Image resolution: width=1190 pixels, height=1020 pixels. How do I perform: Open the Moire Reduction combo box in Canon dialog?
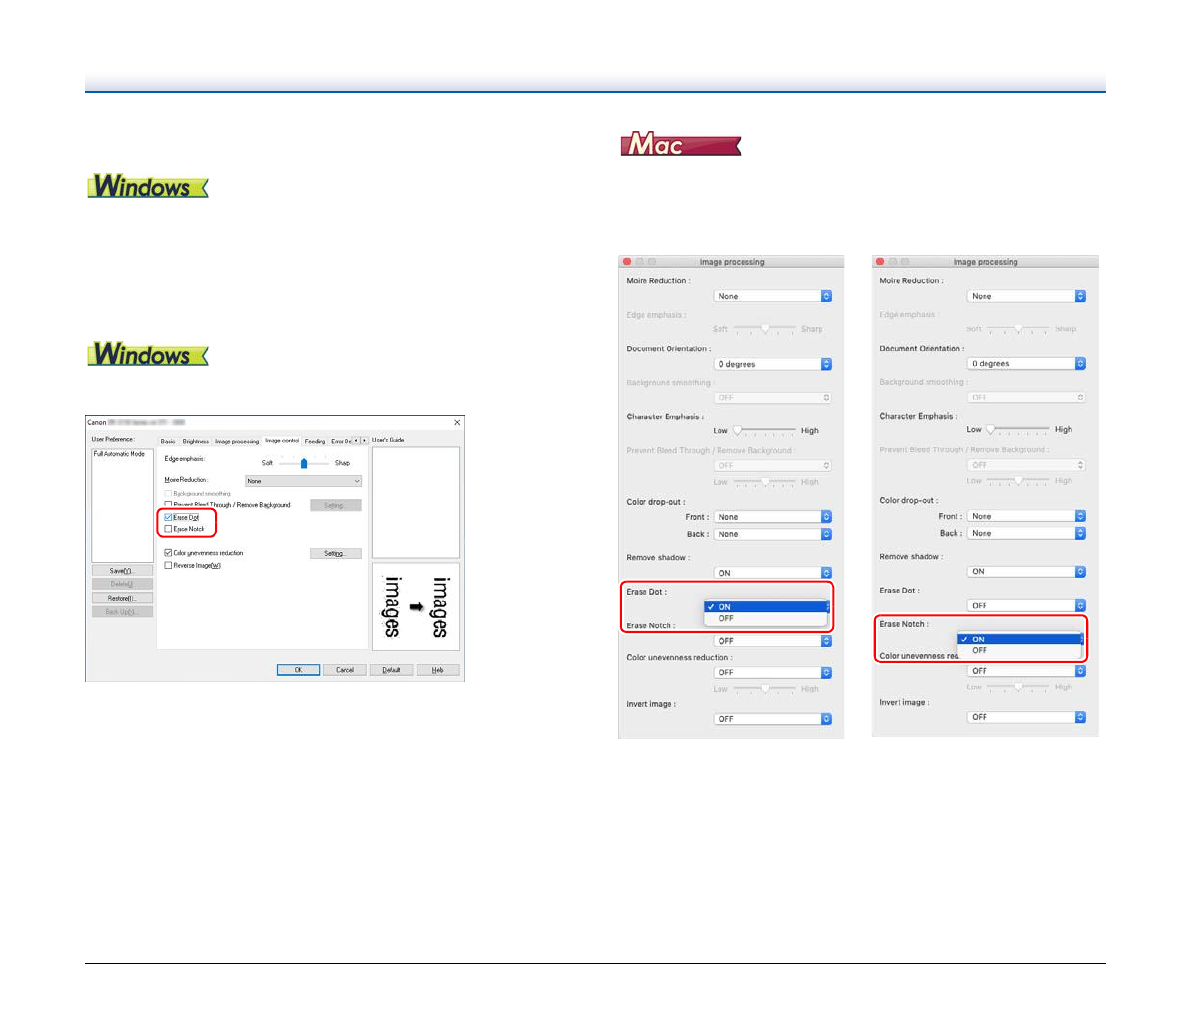click(303, 481)
